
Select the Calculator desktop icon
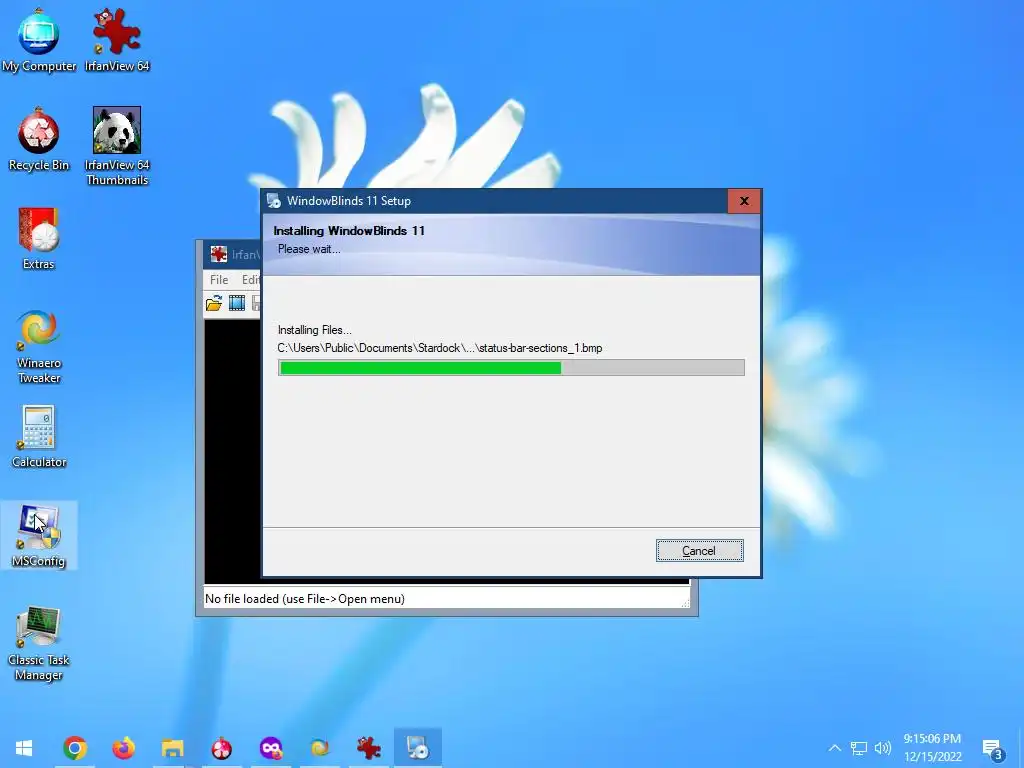point(39,436)
